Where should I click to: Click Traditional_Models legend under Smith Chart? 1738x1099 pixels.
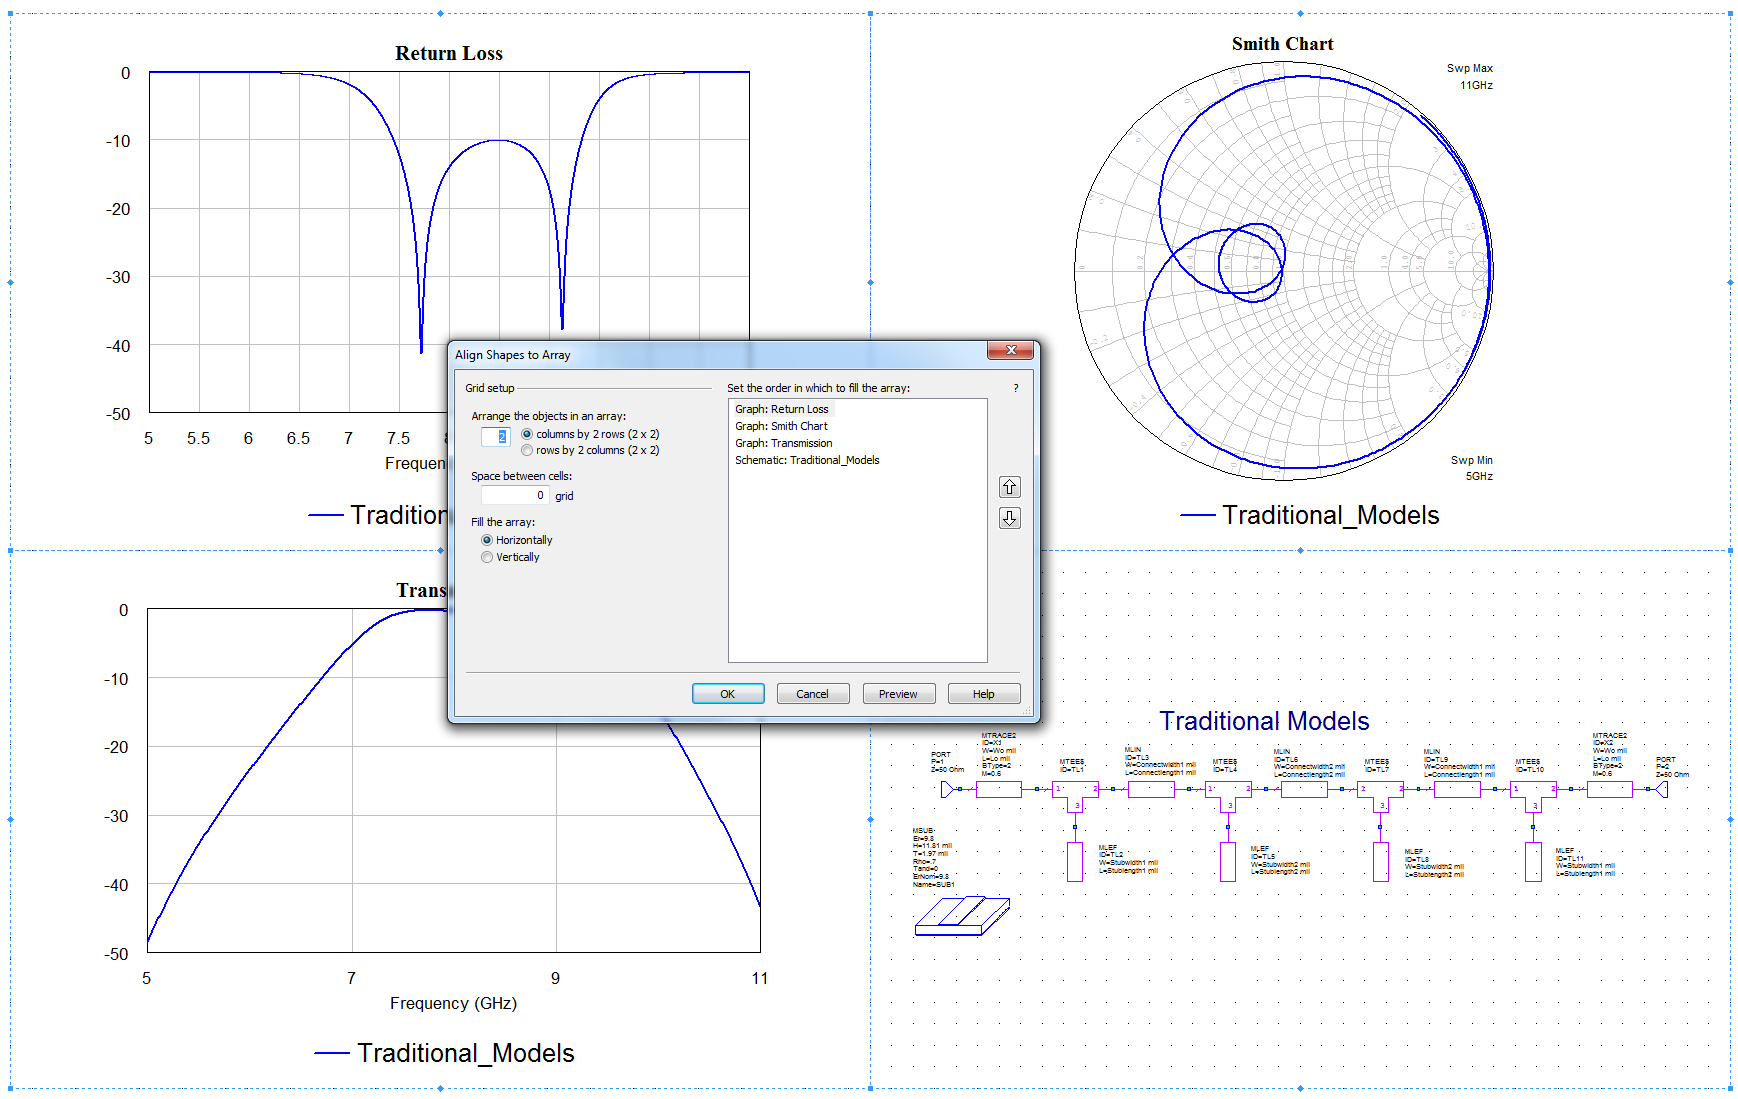point(1330,515)
